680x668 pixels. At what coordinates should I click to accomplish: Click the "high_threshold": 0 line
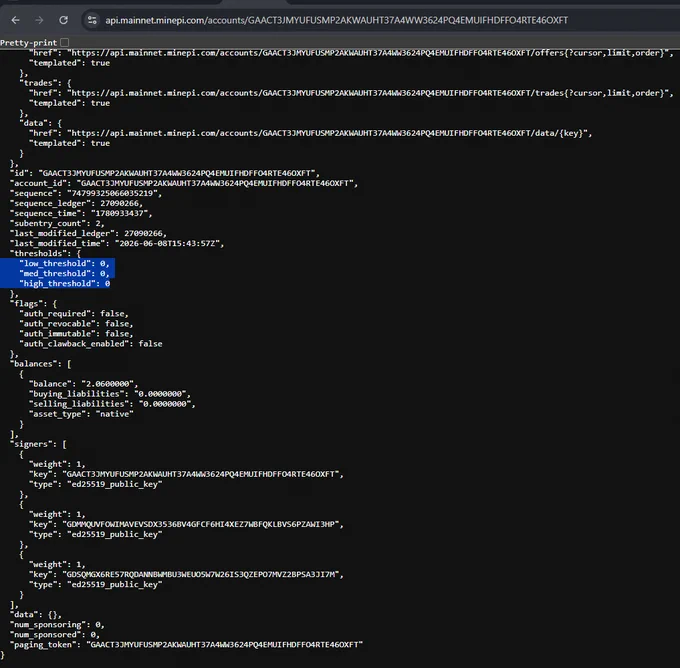[x=64, y=283]
